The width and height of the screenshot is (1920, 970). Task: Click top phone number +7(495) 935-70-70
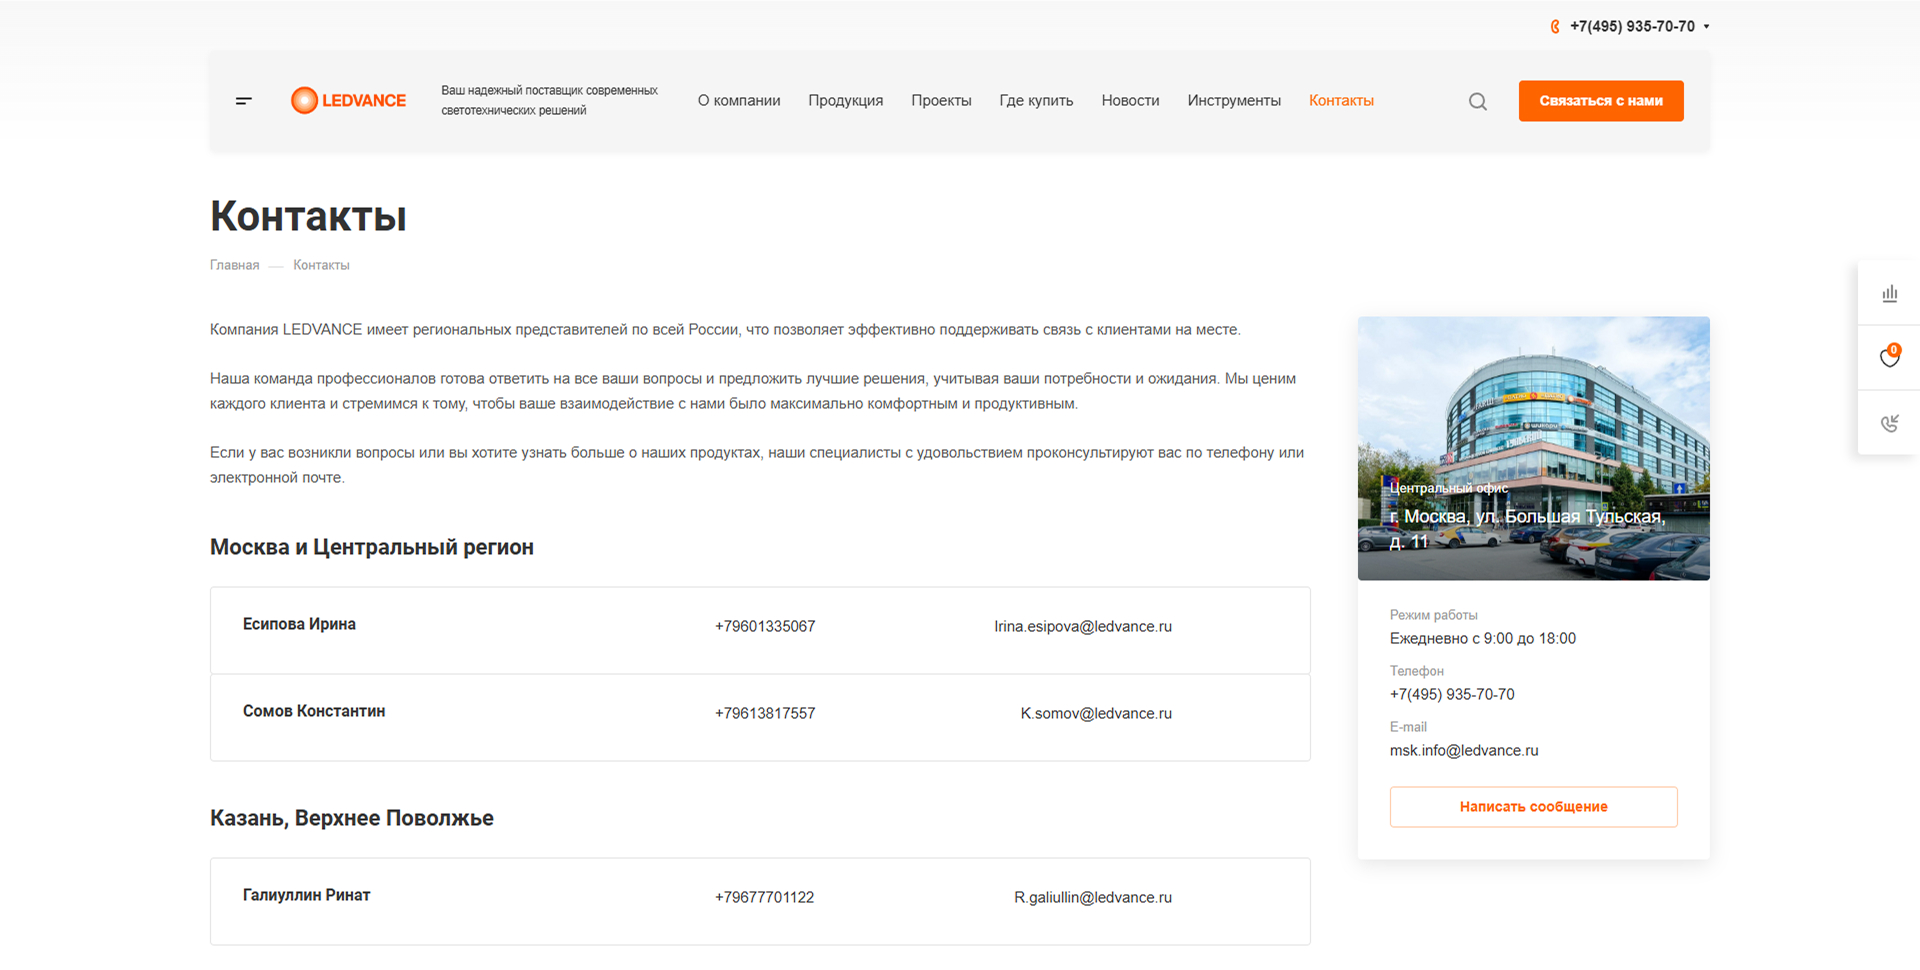(x=1632, y=27)
